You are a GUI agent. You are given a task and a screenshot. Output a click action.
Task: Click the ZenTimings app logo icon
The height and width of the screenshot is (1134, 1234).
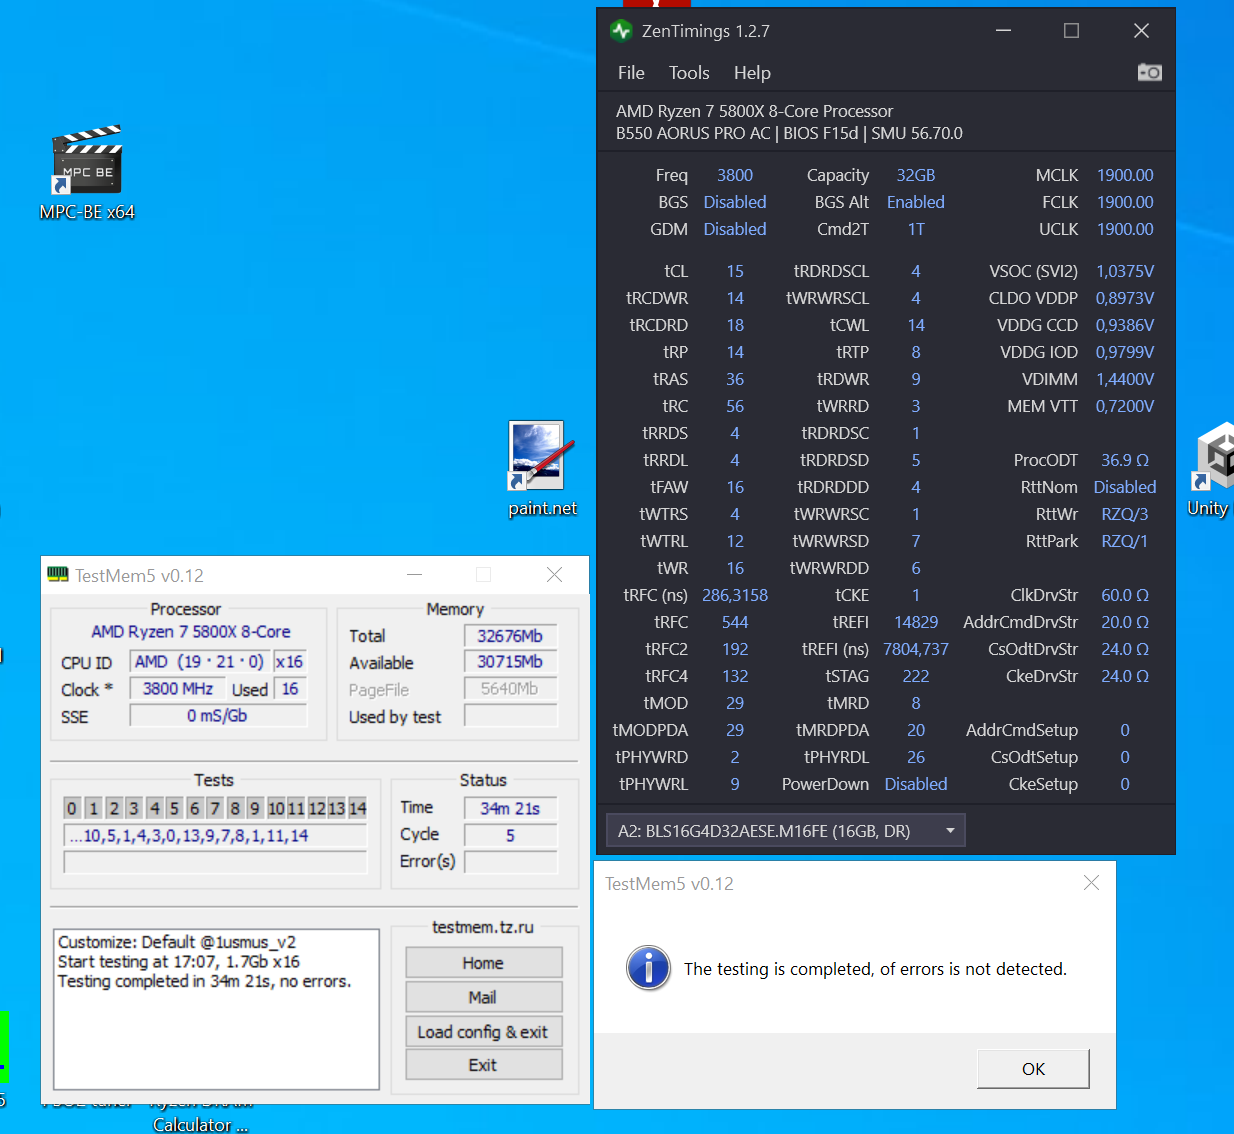pos(621,31)
